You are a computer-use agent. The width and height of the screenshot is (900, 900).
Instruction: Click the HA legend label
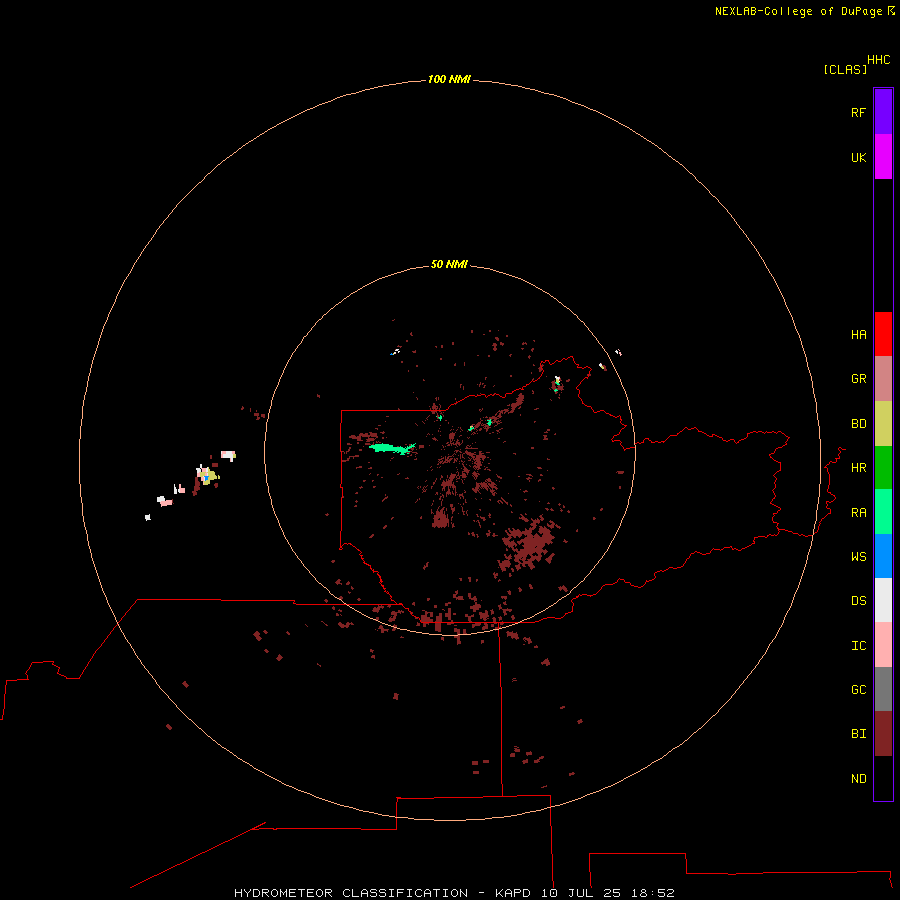point(859,334)
